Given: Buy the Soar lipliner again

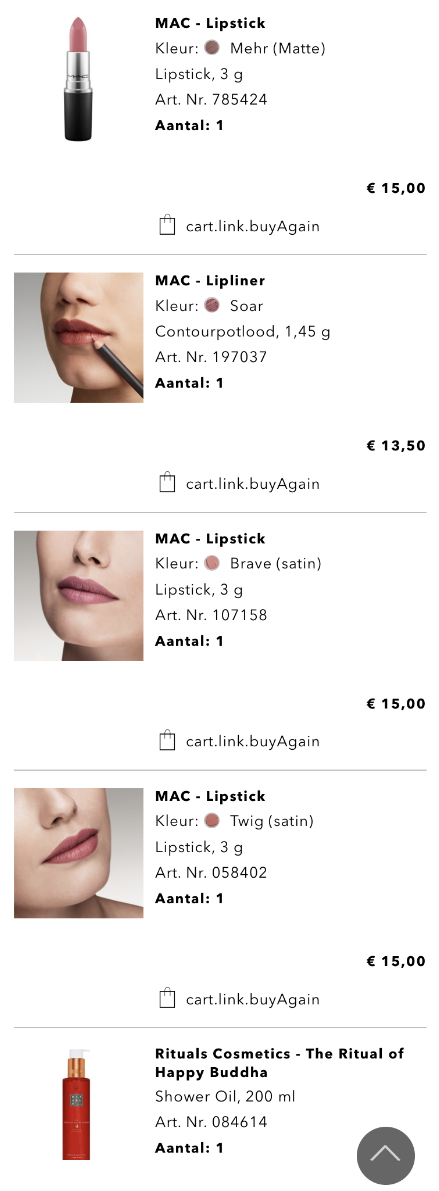Looking at the screenshot, I should point(239,483).
